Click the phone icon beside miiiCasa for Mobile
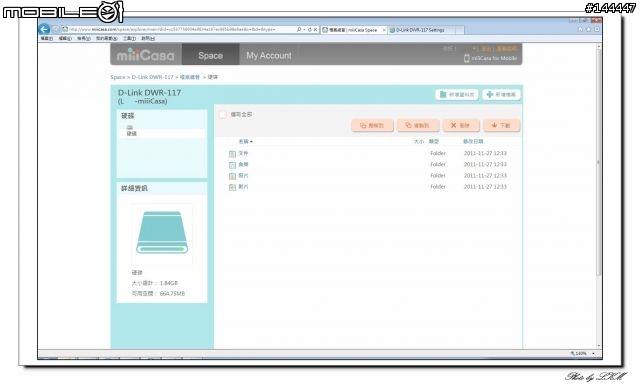The image size is (640, 388). [467, 58]
